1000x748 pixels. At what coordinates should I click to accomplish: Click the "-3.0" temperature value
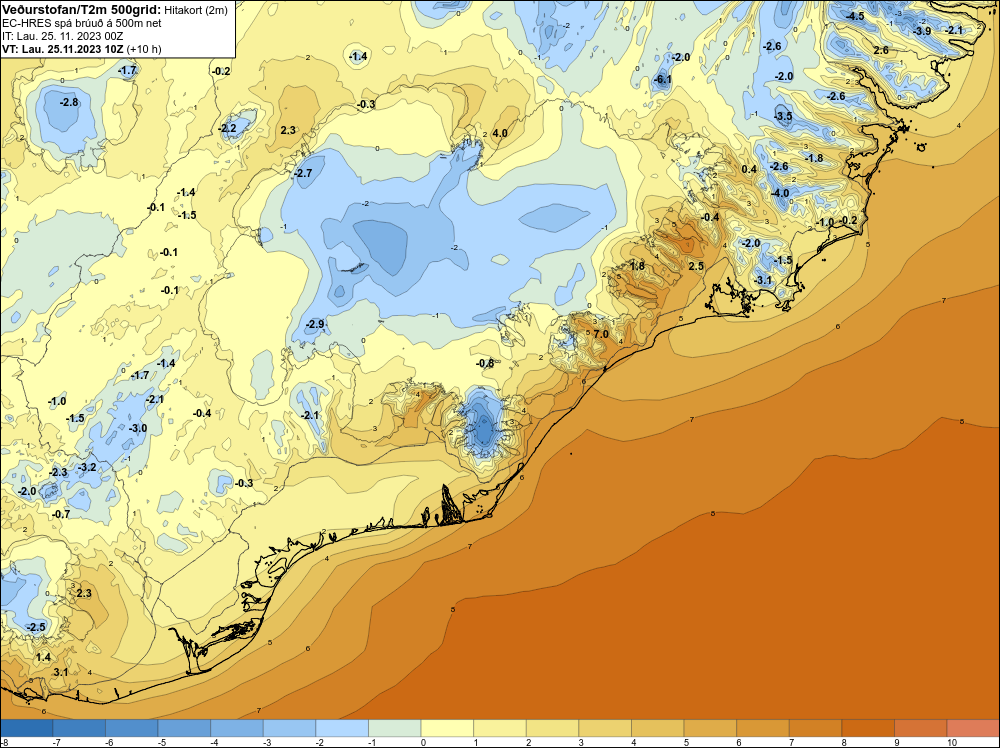138,429
